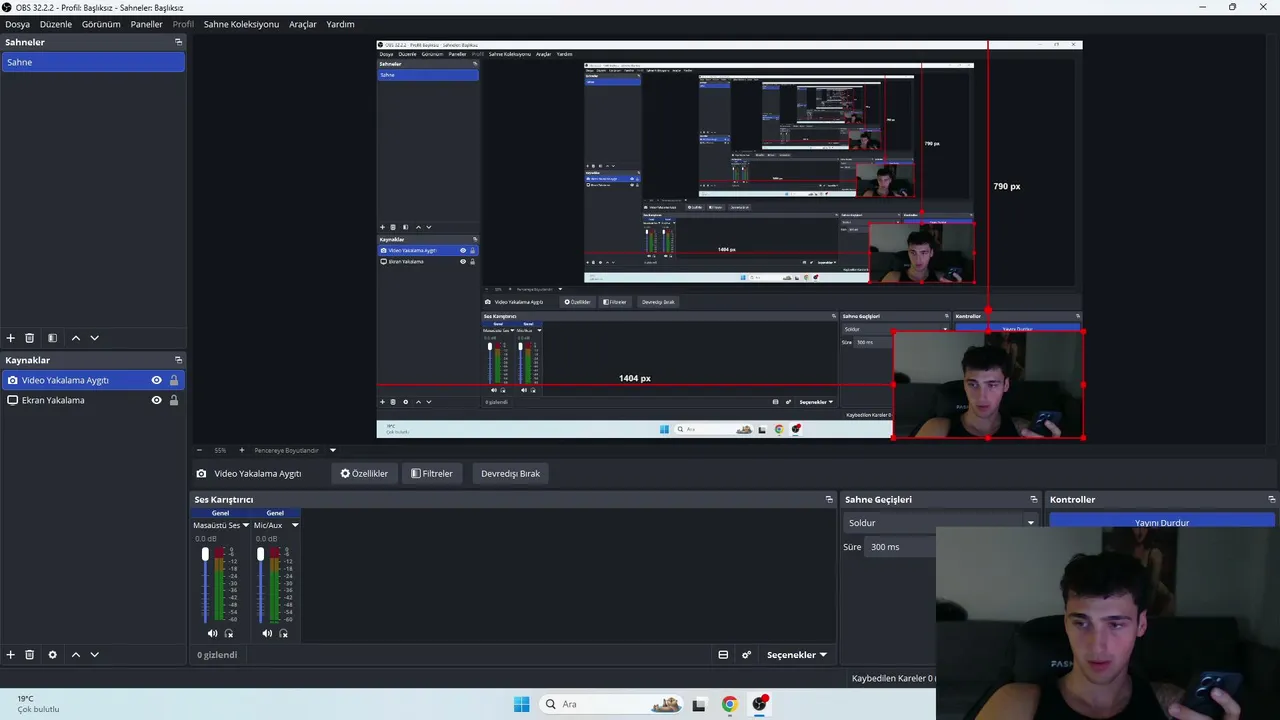Screen dimensions: 1280x720
Task: Delete the selected source with the trash icon
Action: click(x=30, y=655)
